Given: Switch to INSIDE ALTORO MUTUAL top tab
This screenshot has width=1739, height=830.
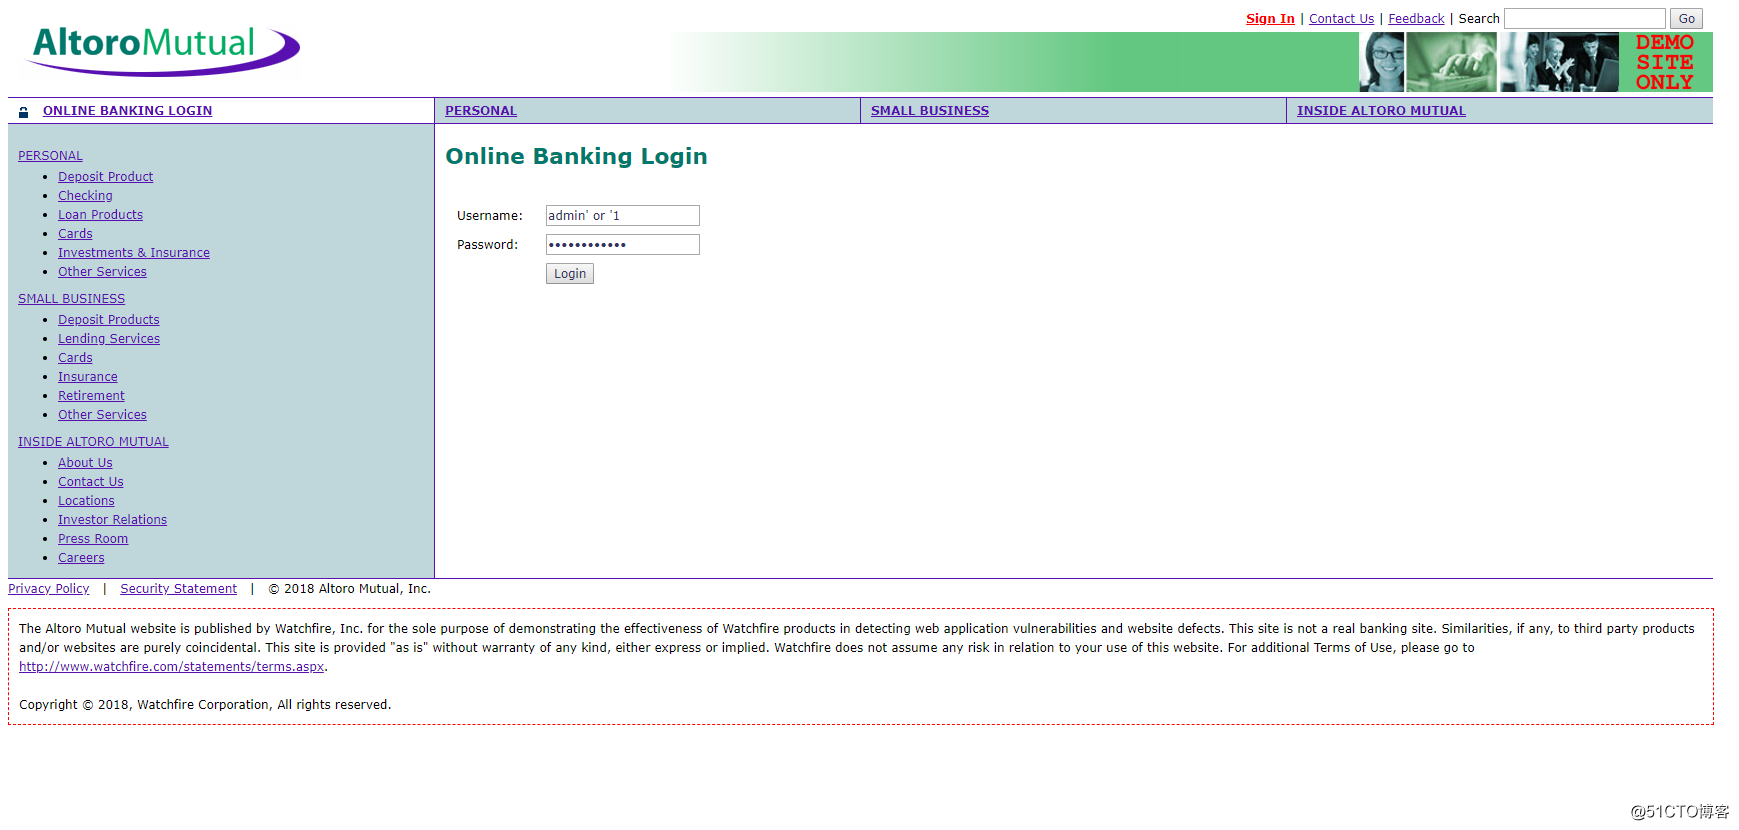Looking at the screenshot, I should click(x=1381, y=111).
